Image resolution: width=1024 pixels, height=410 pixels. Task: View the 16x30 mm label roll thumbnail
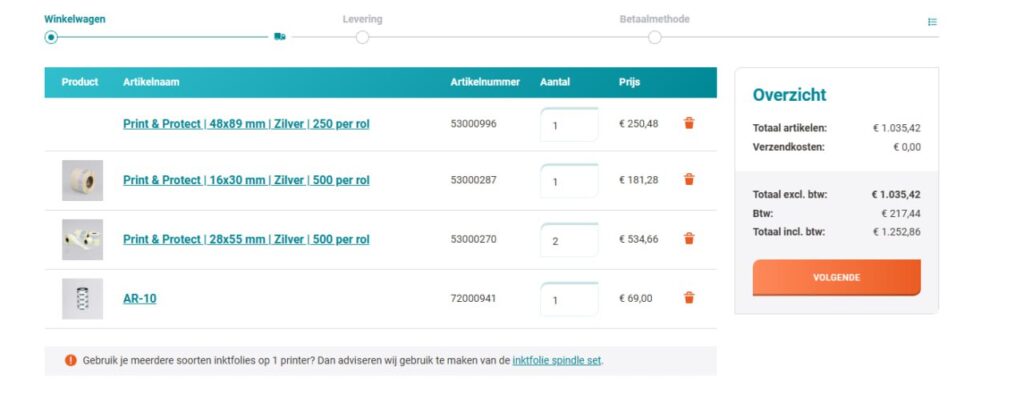coord(82,181)
